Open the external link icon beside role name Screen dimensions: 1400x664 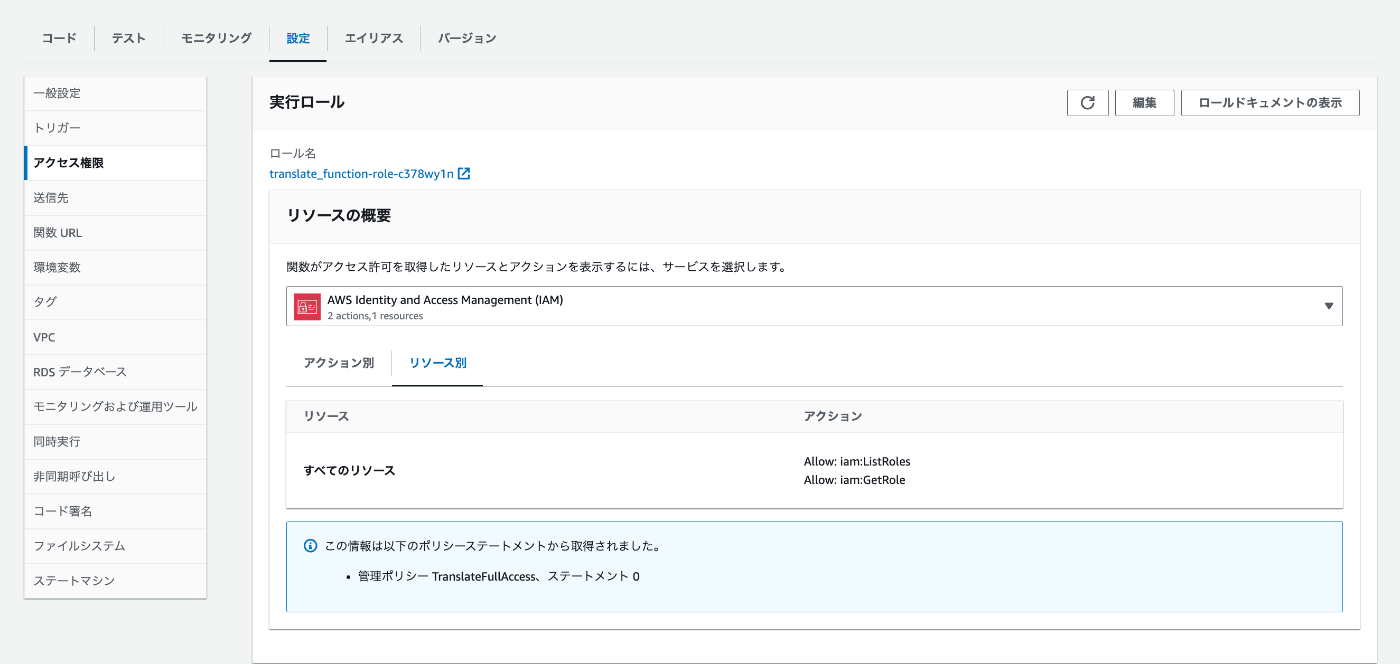pyautogui.click(x=464, y=174)
